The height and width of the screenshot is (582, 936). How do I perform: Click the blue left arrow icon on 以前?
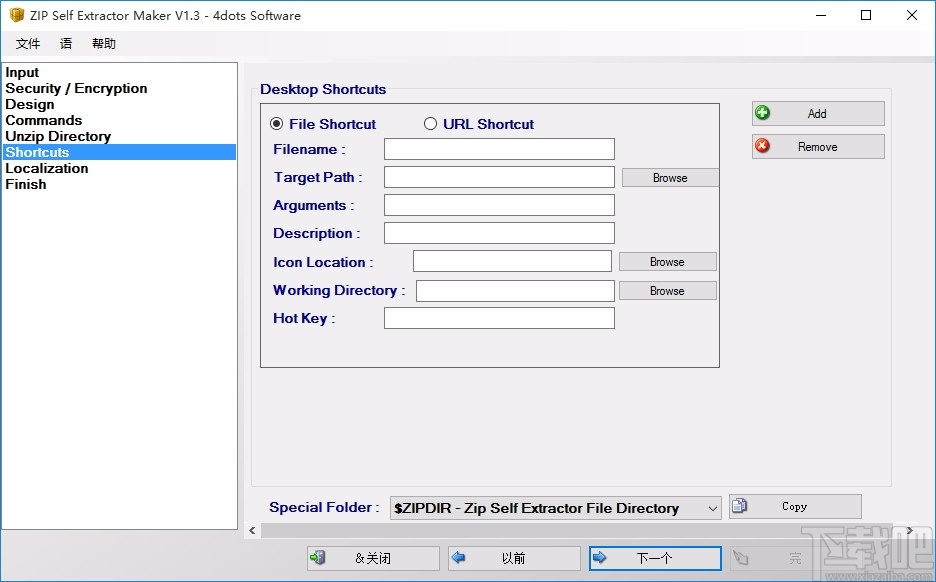[x=458, y=558]
